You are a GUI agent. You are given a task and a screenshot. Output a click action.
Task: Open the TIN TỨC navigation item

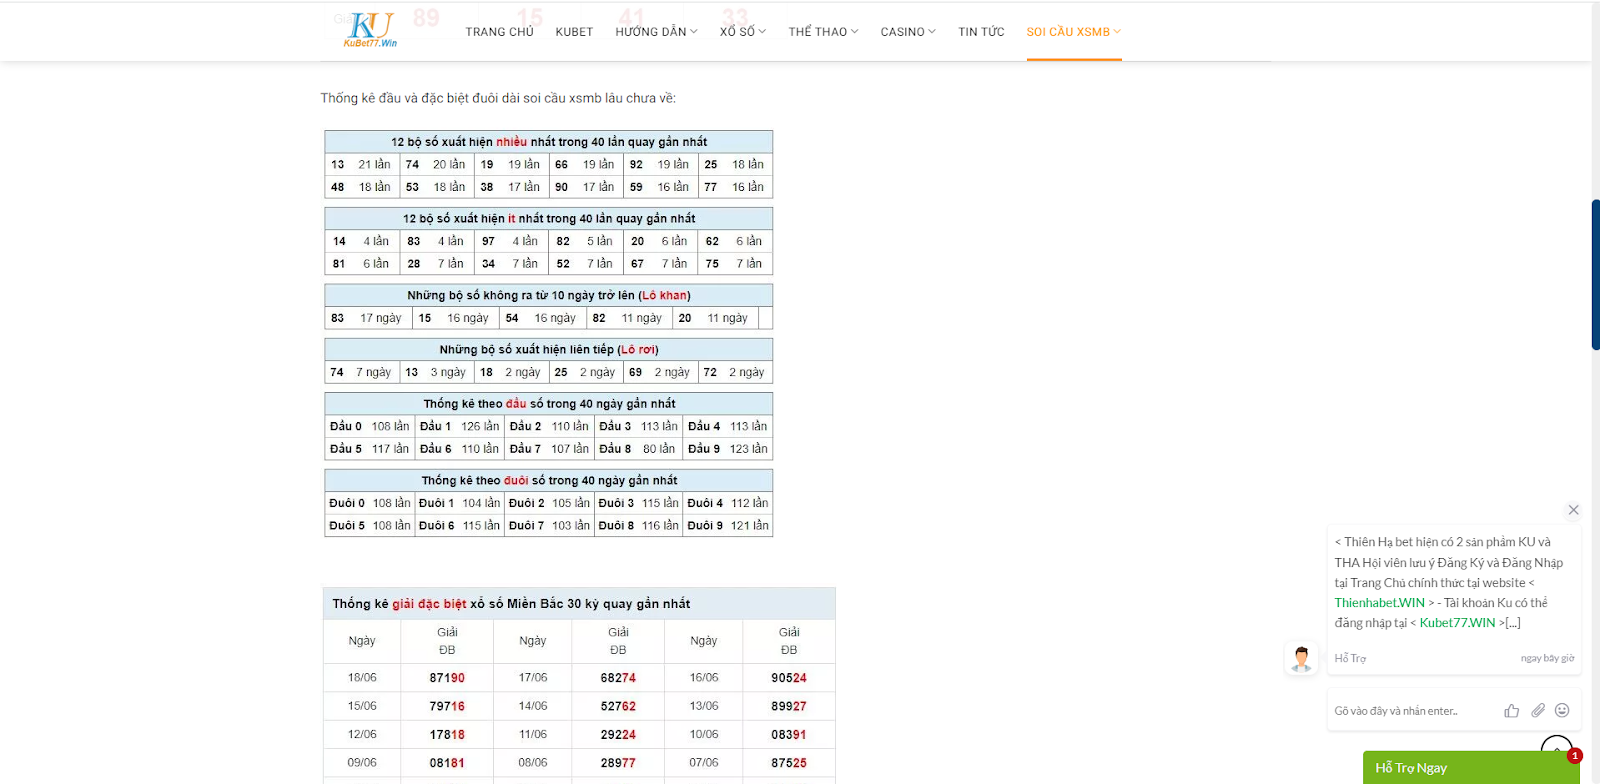click(x=981, y=32)
